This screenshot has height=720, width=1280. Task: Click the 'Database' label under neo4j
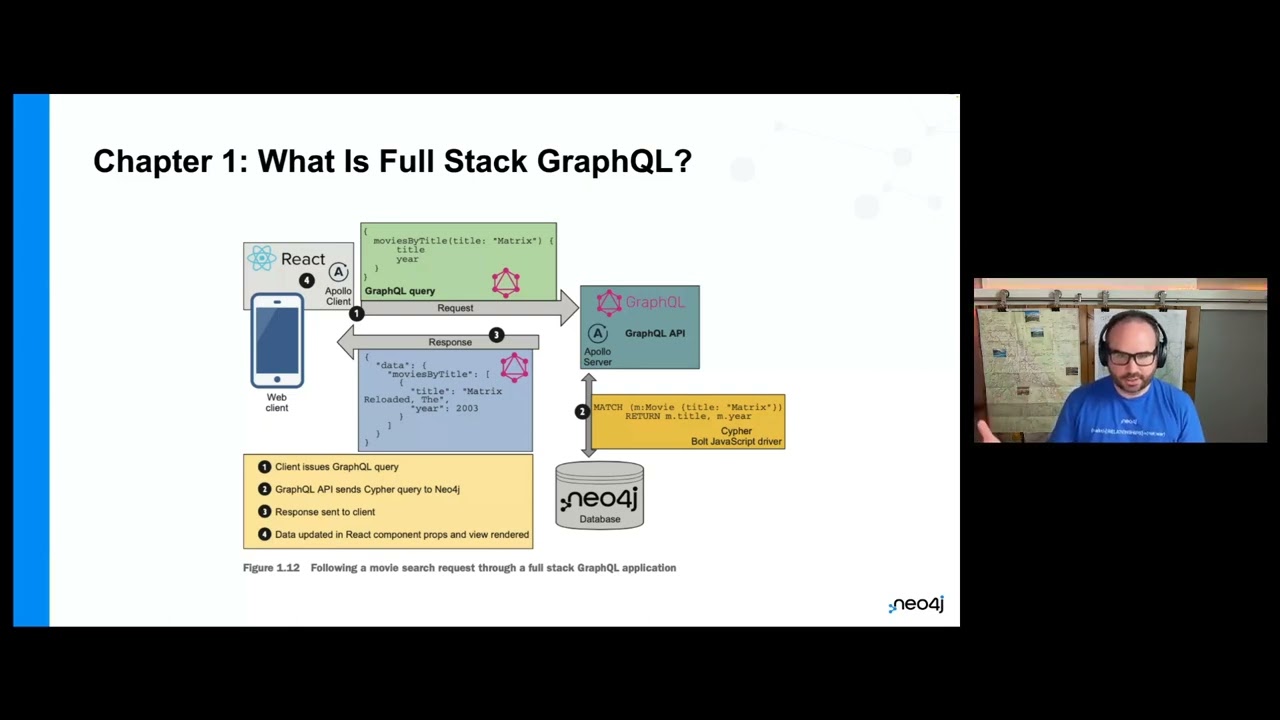[600, 519]
